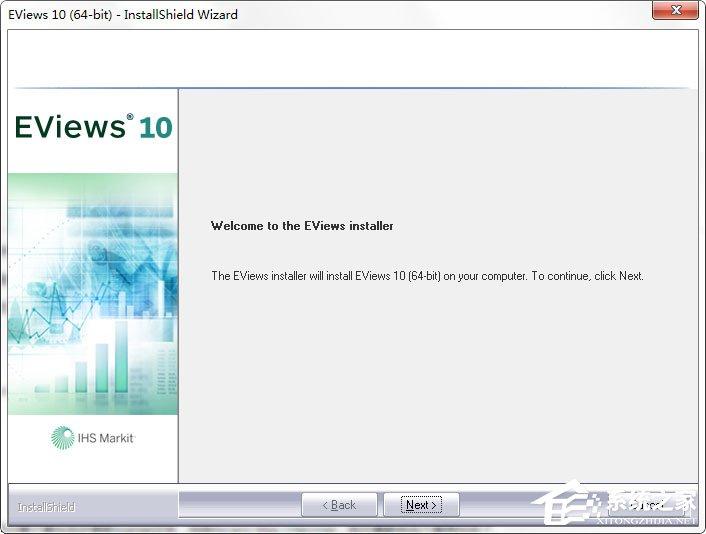Image resolution: width=706 pixels, height=534 pixels.
Task: Close the InstallShield Wizard window
Action: (x=675, y=10)
